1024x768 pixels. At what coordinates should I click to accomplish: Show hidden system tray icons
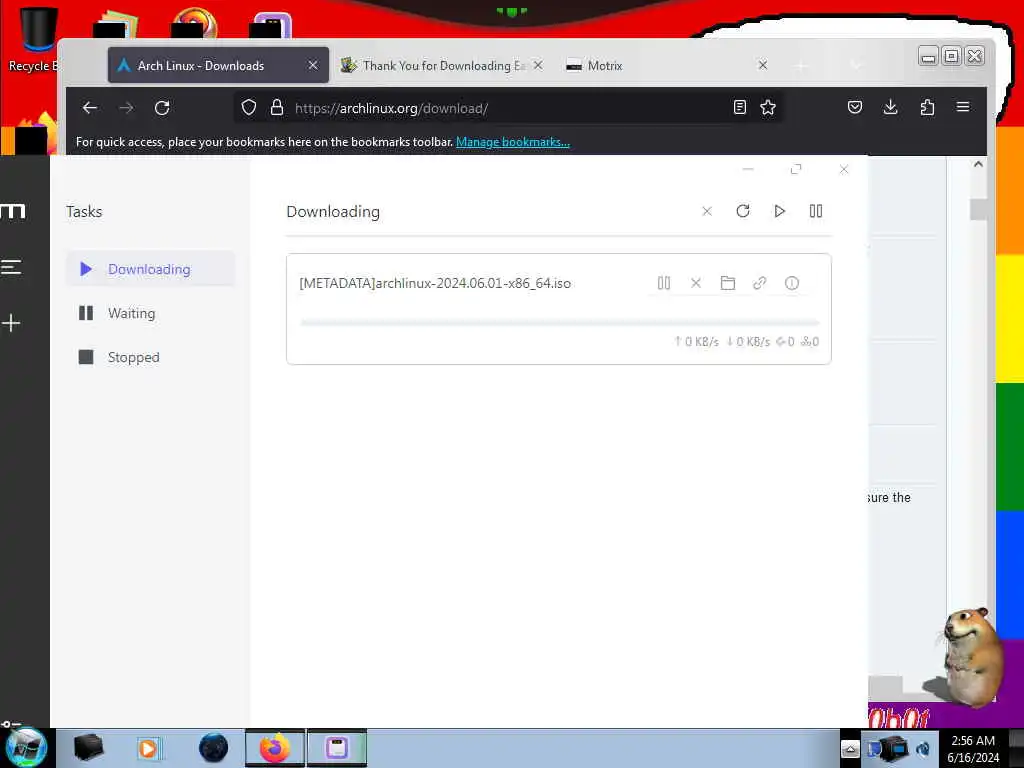pyautogui.click(x=850, y=749)
